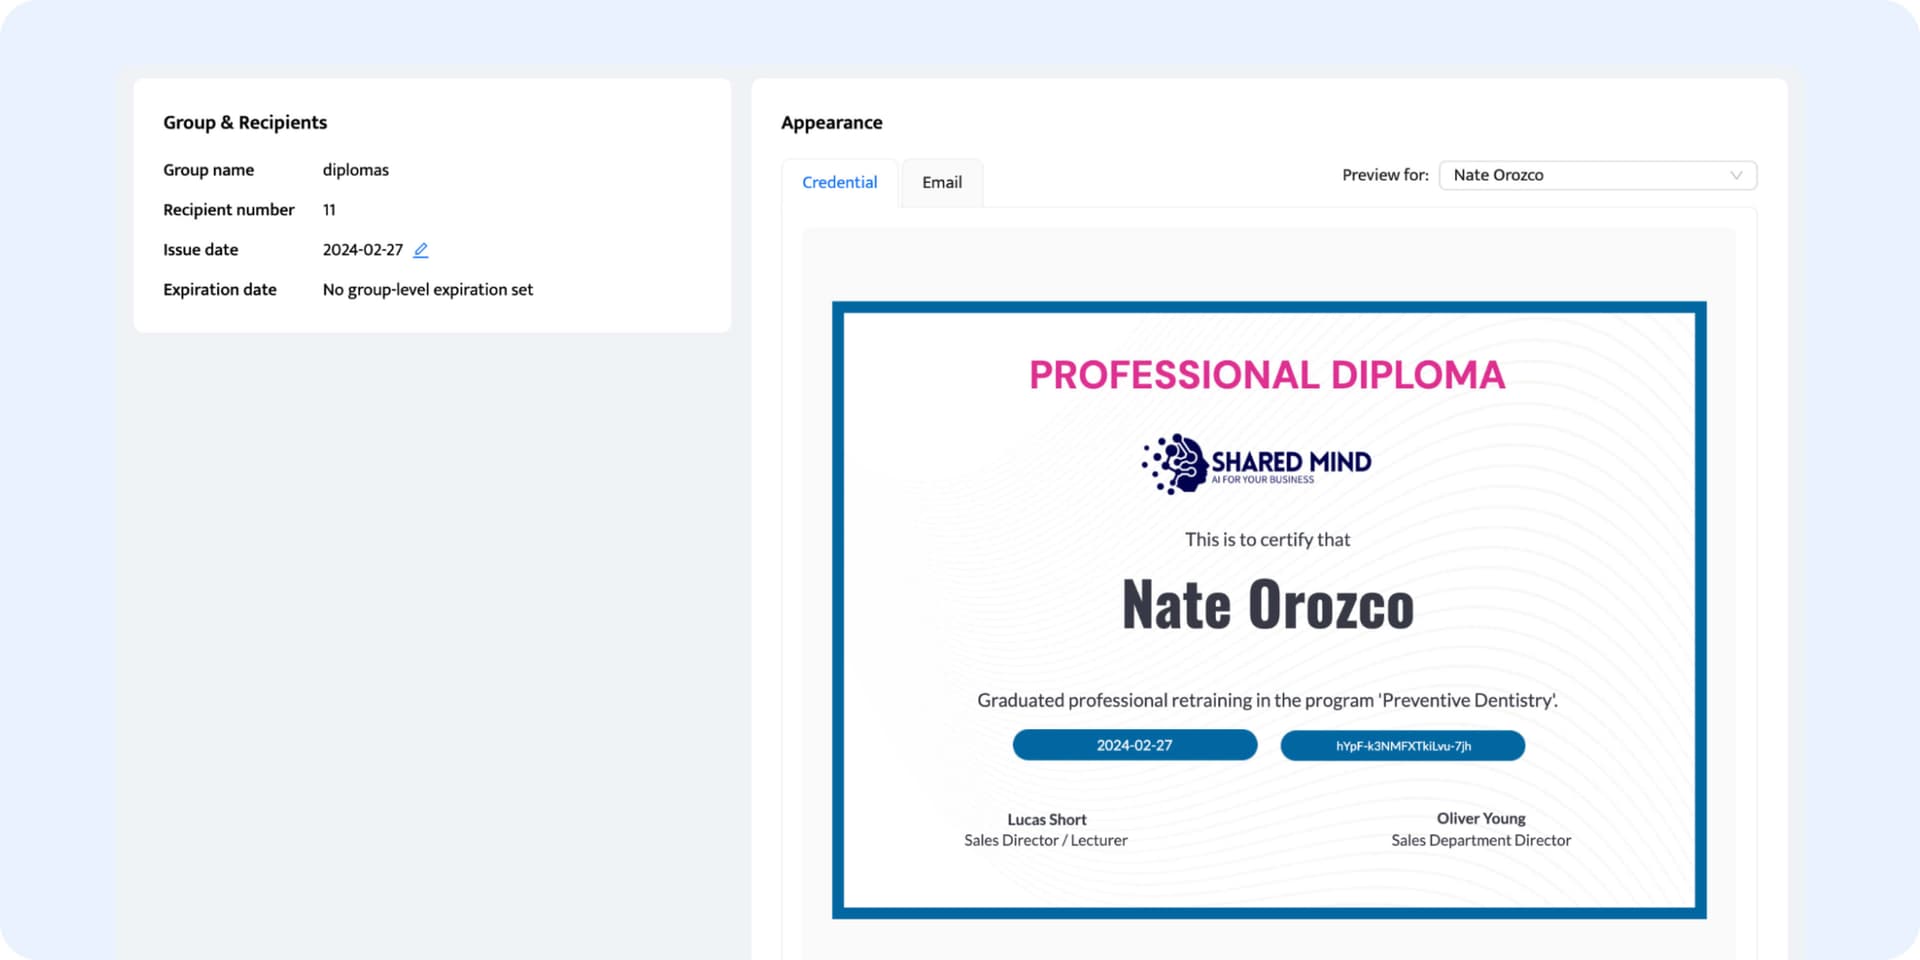Expand the Preview for dropdown chevron
1920x960 pixels.
click(x=1736, y=175)
